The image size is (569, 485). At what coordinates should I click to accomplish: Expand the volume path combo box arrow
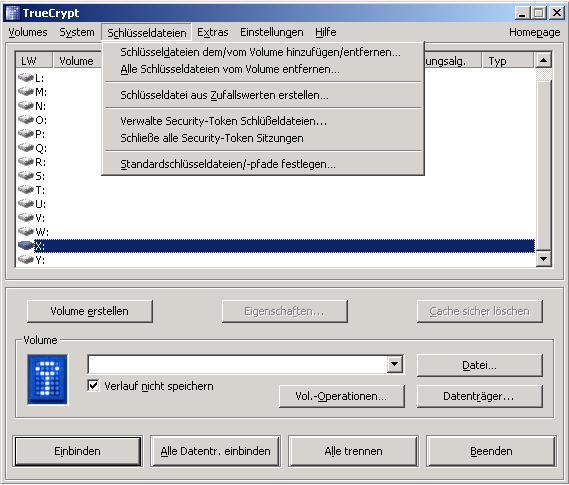395,364
